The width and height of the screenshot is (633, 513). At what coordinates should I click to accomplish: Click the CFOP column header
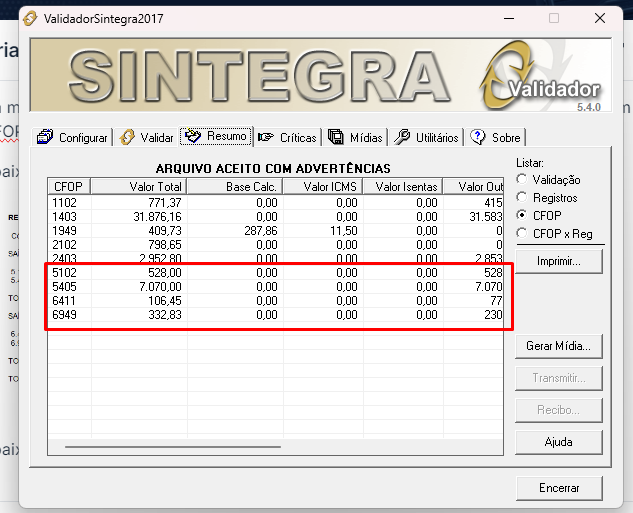click(69, 186)
